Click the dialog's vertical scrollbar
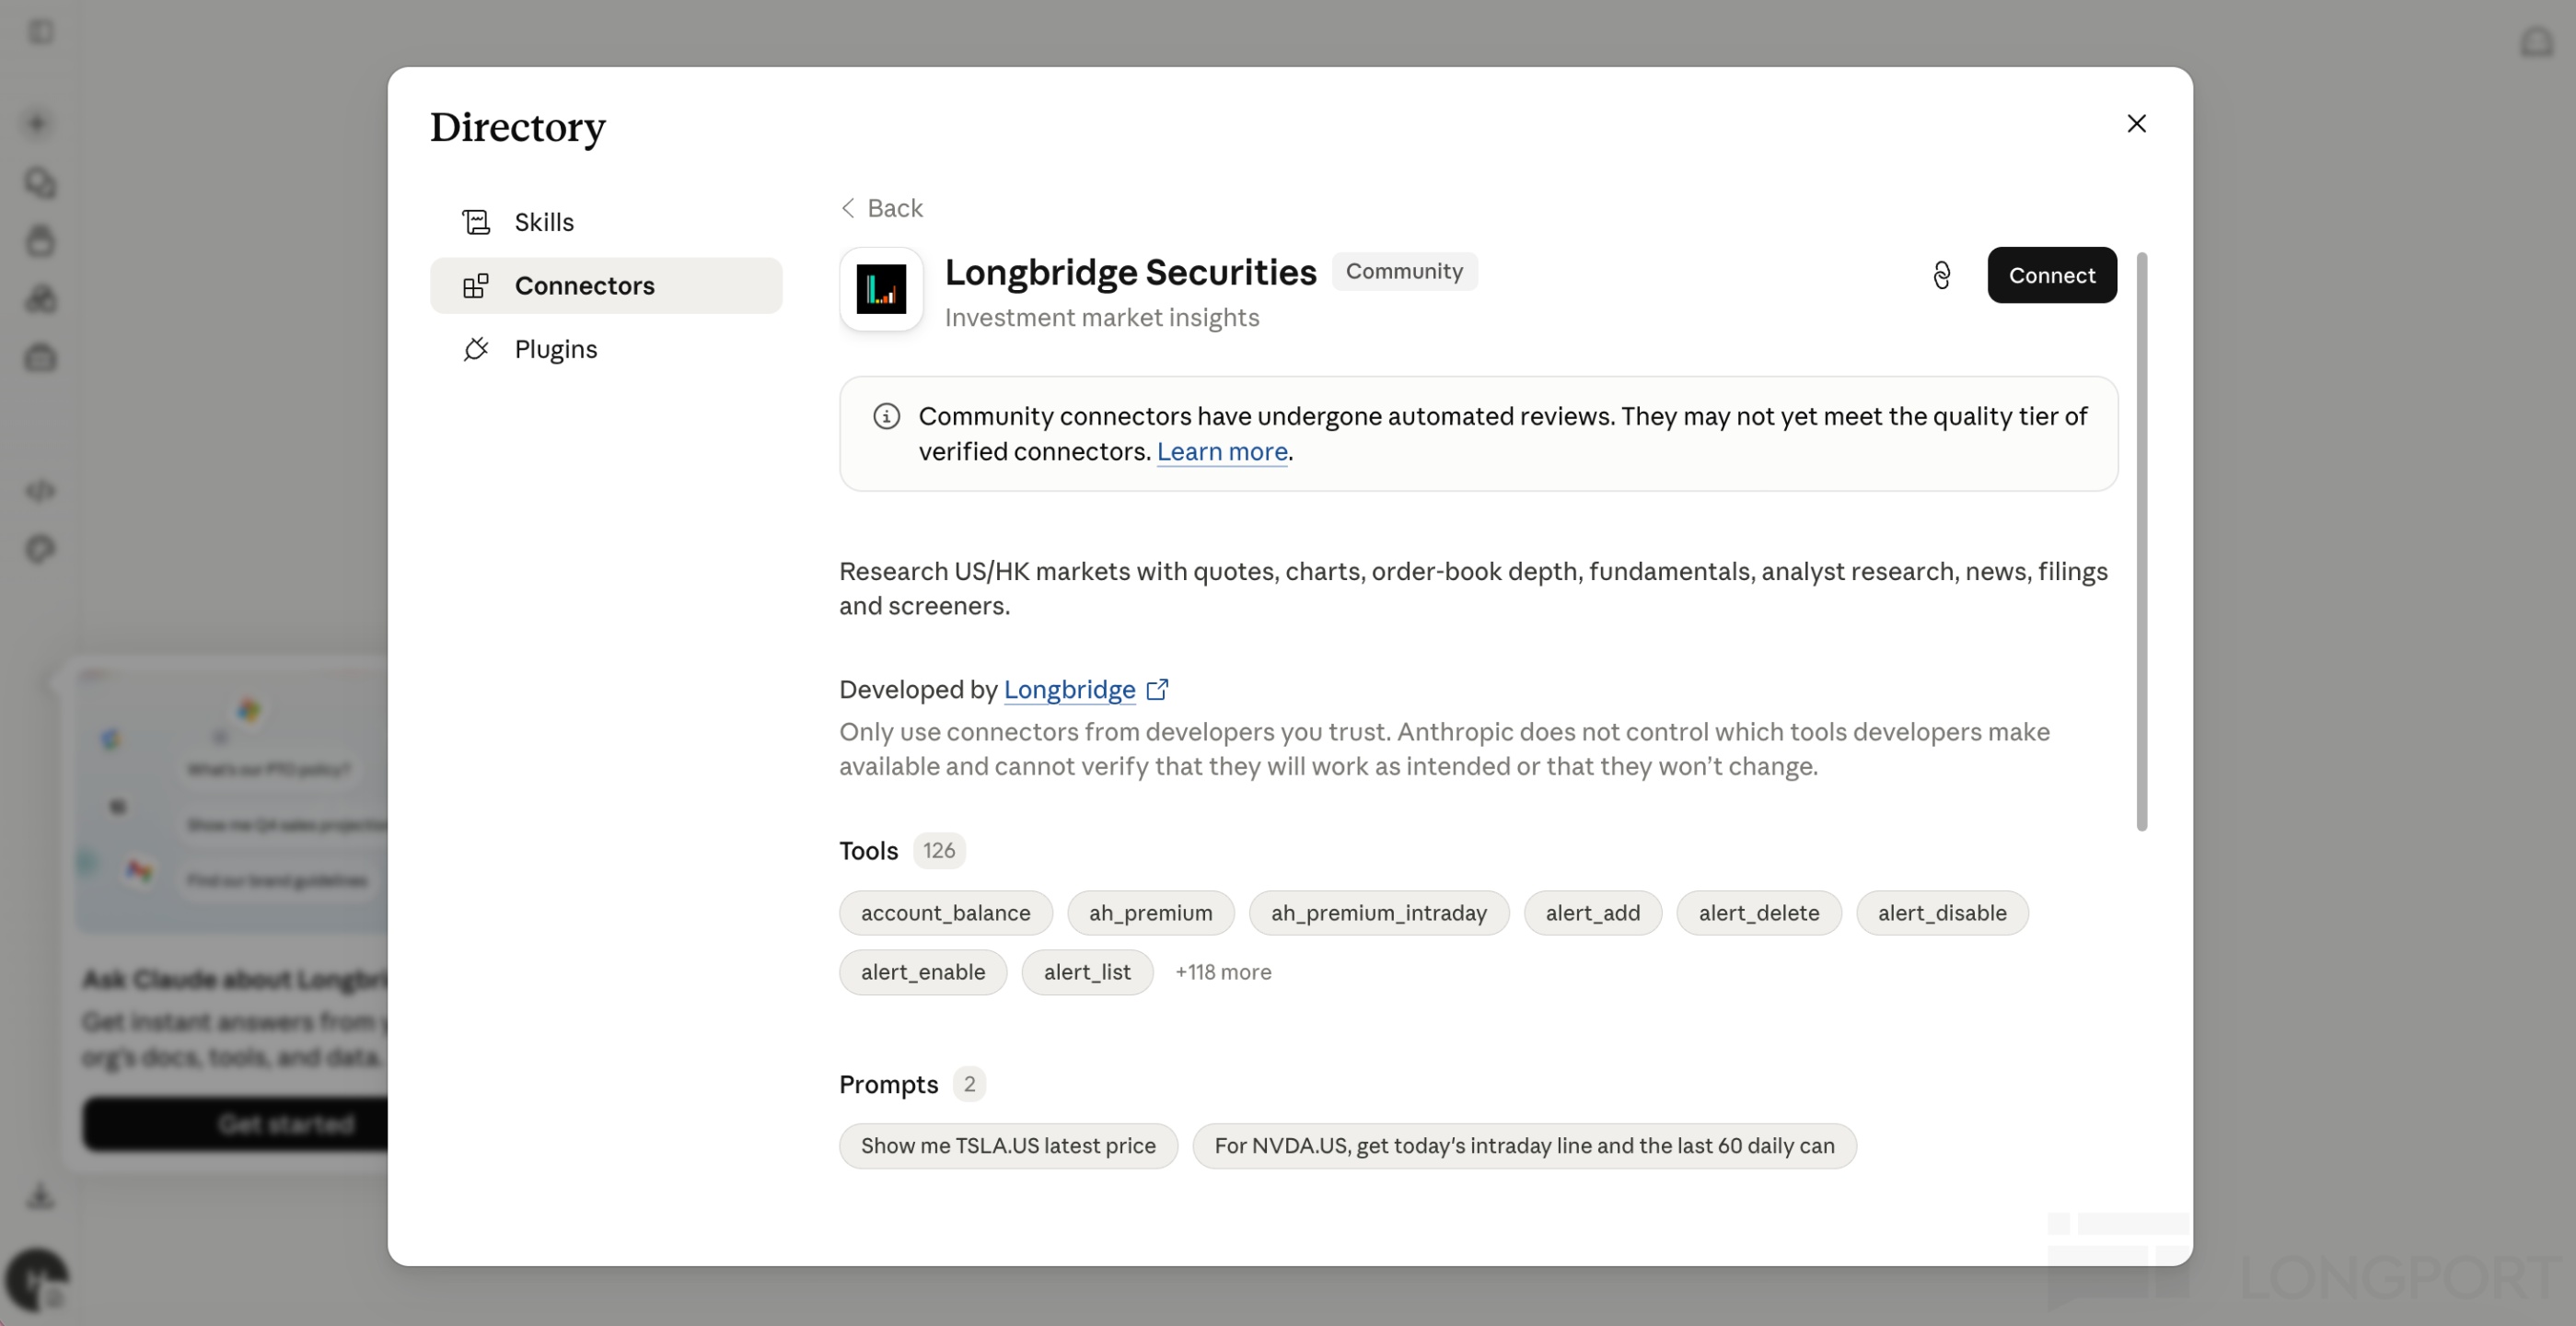Image resolution: width=2576 pixels, height=1326 pixels. click(2141, 541)
